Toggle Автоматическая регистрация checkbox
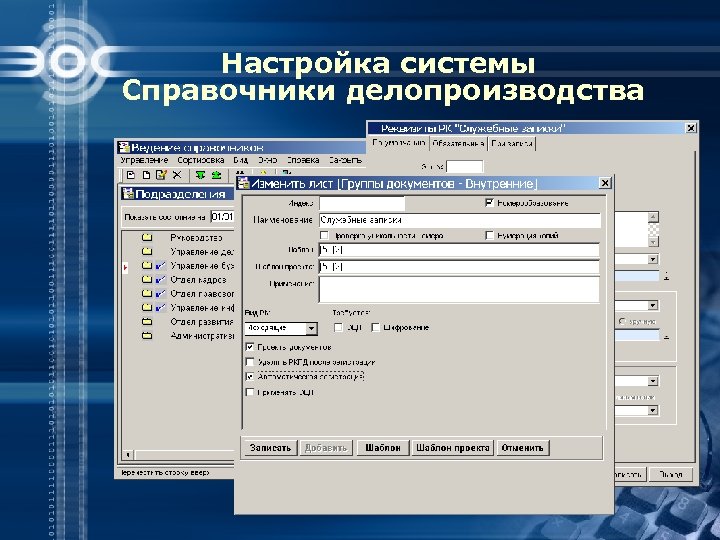 click(250, 377)
